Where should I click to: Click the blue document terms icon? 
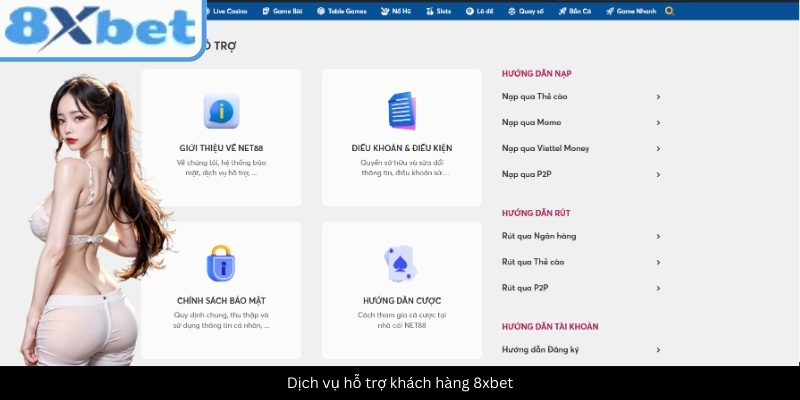pyautogui.click(x=402, y=111)
